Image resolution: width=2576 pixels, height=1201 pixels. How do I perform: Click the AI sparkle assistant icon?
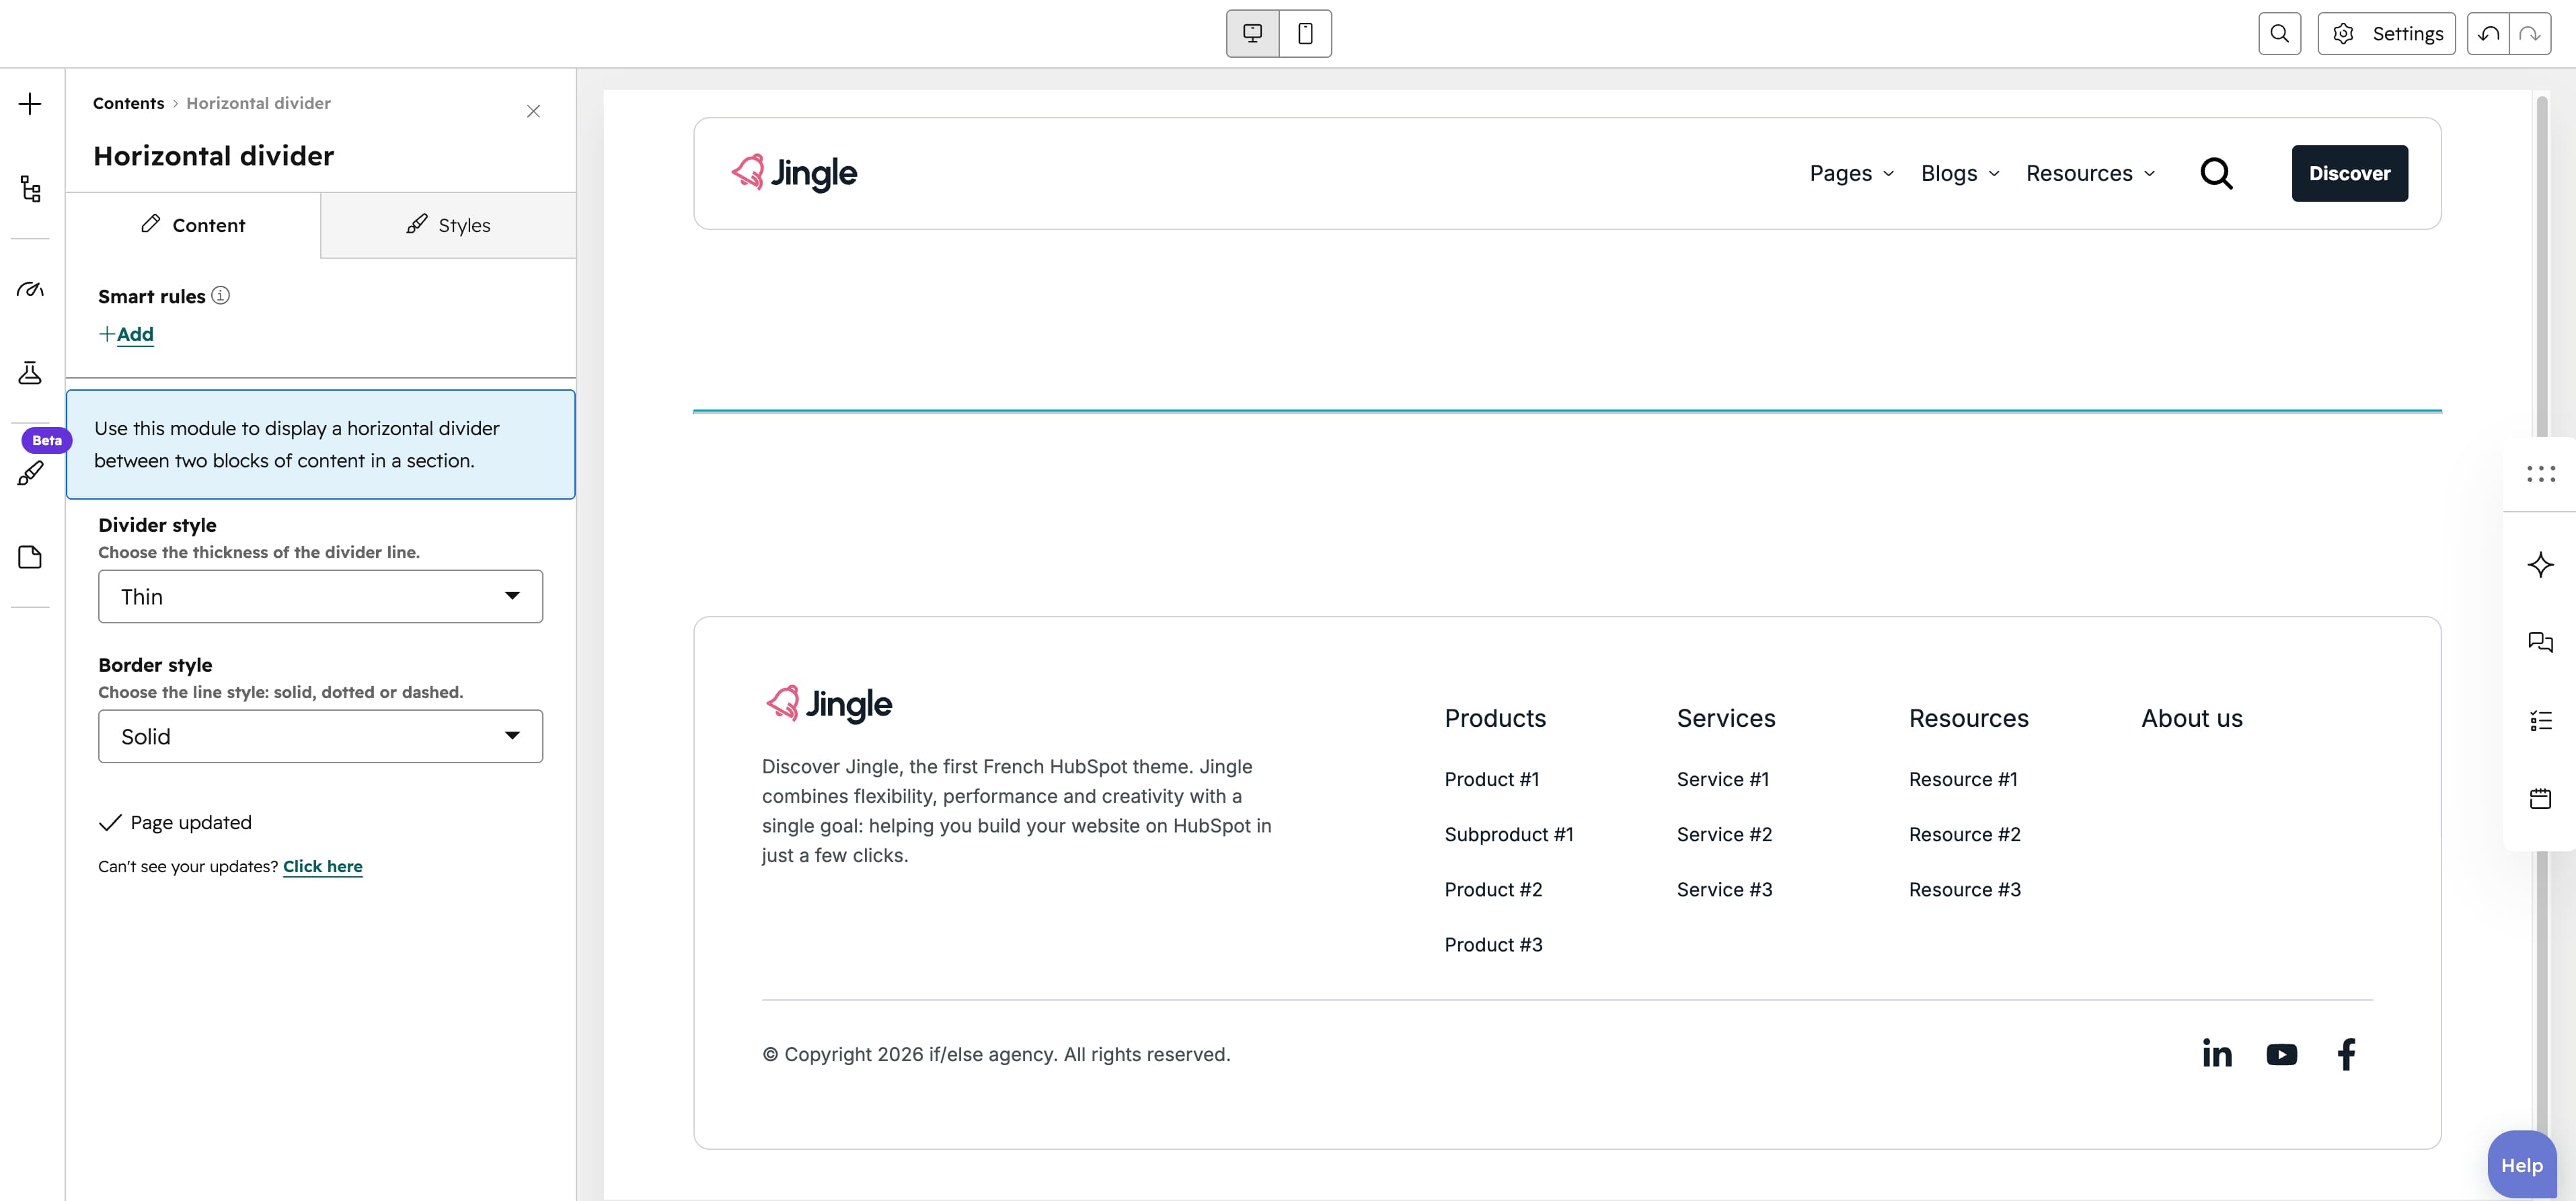click(2540, 565)
